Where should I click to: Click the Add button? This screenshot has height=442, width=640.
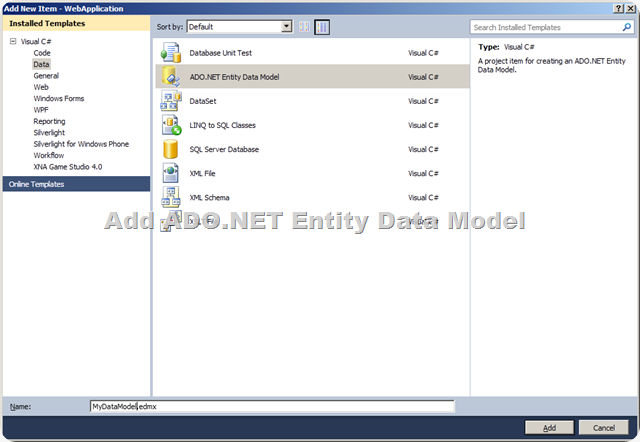pos(549,428)
